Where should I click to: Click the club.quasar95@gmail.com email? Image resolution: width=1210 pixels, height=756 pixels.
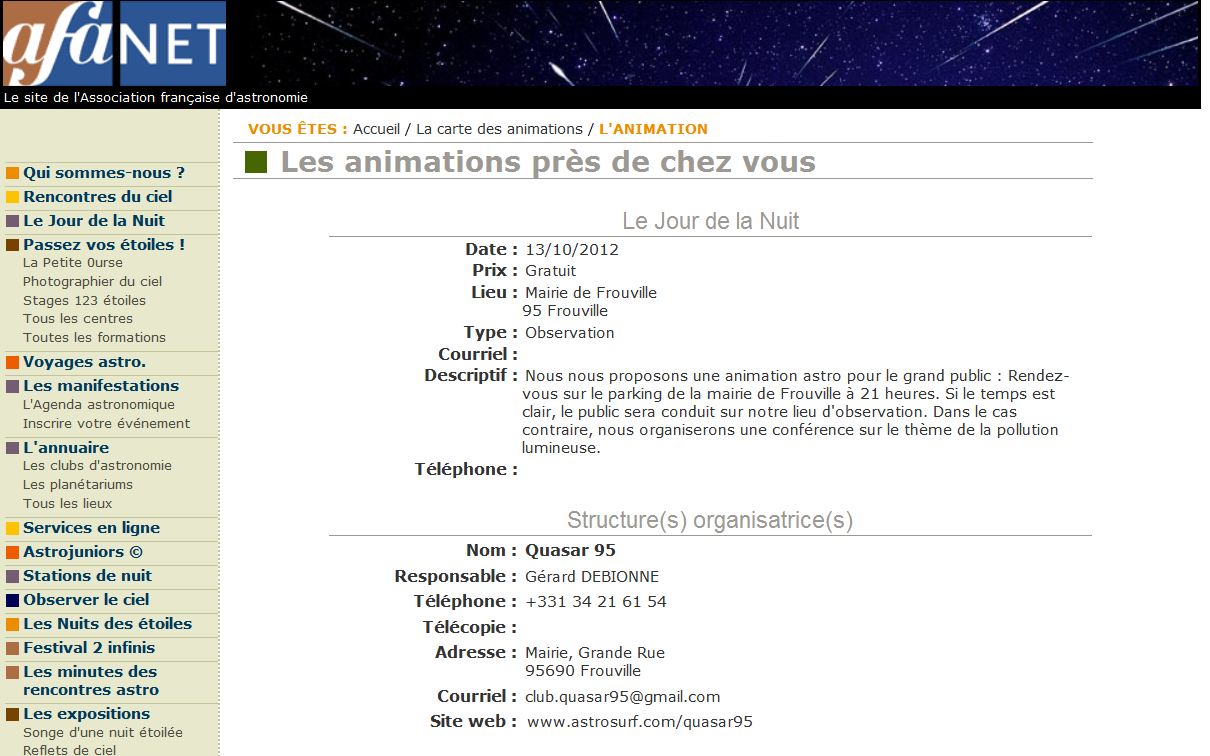pyautogui.click(x=623, y=697)
